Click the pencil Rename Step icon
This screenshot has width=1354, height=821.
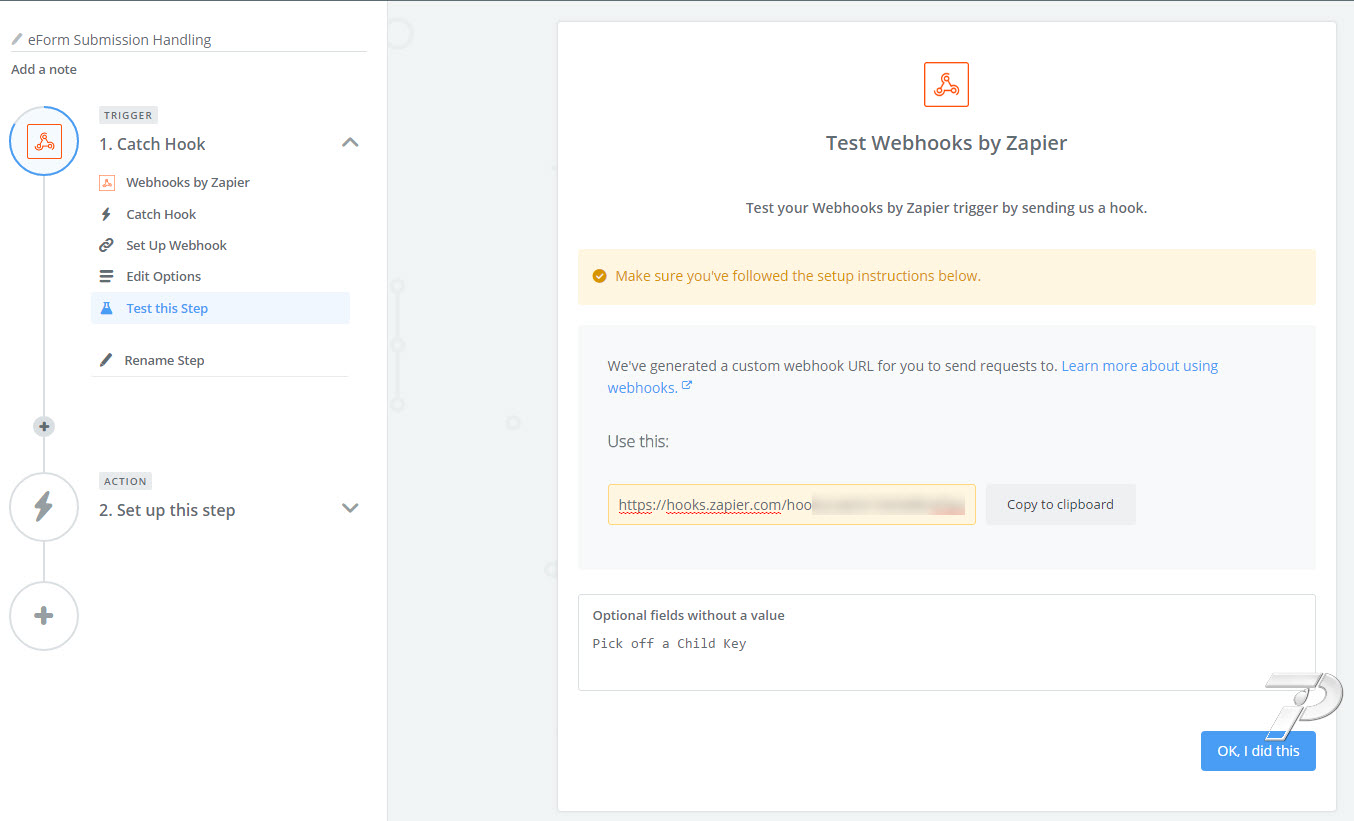106,360
